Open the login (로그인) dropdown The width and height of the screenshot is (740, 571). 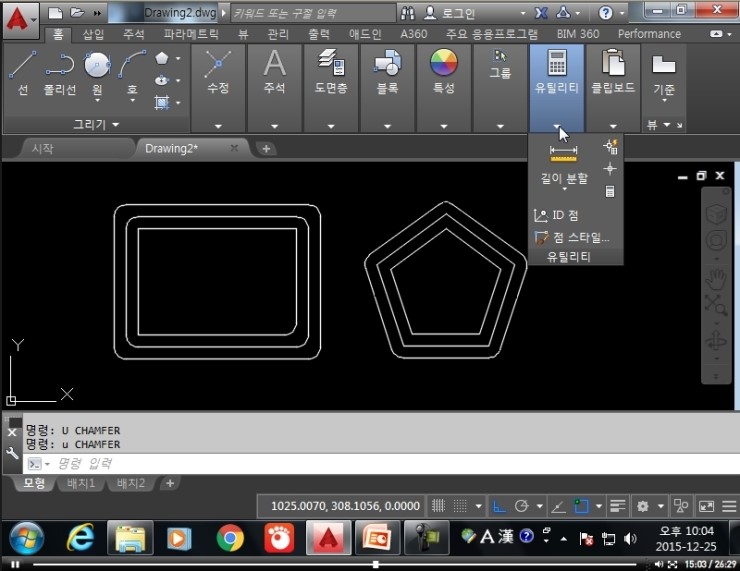pyautogui.click(x=522, y=13)
